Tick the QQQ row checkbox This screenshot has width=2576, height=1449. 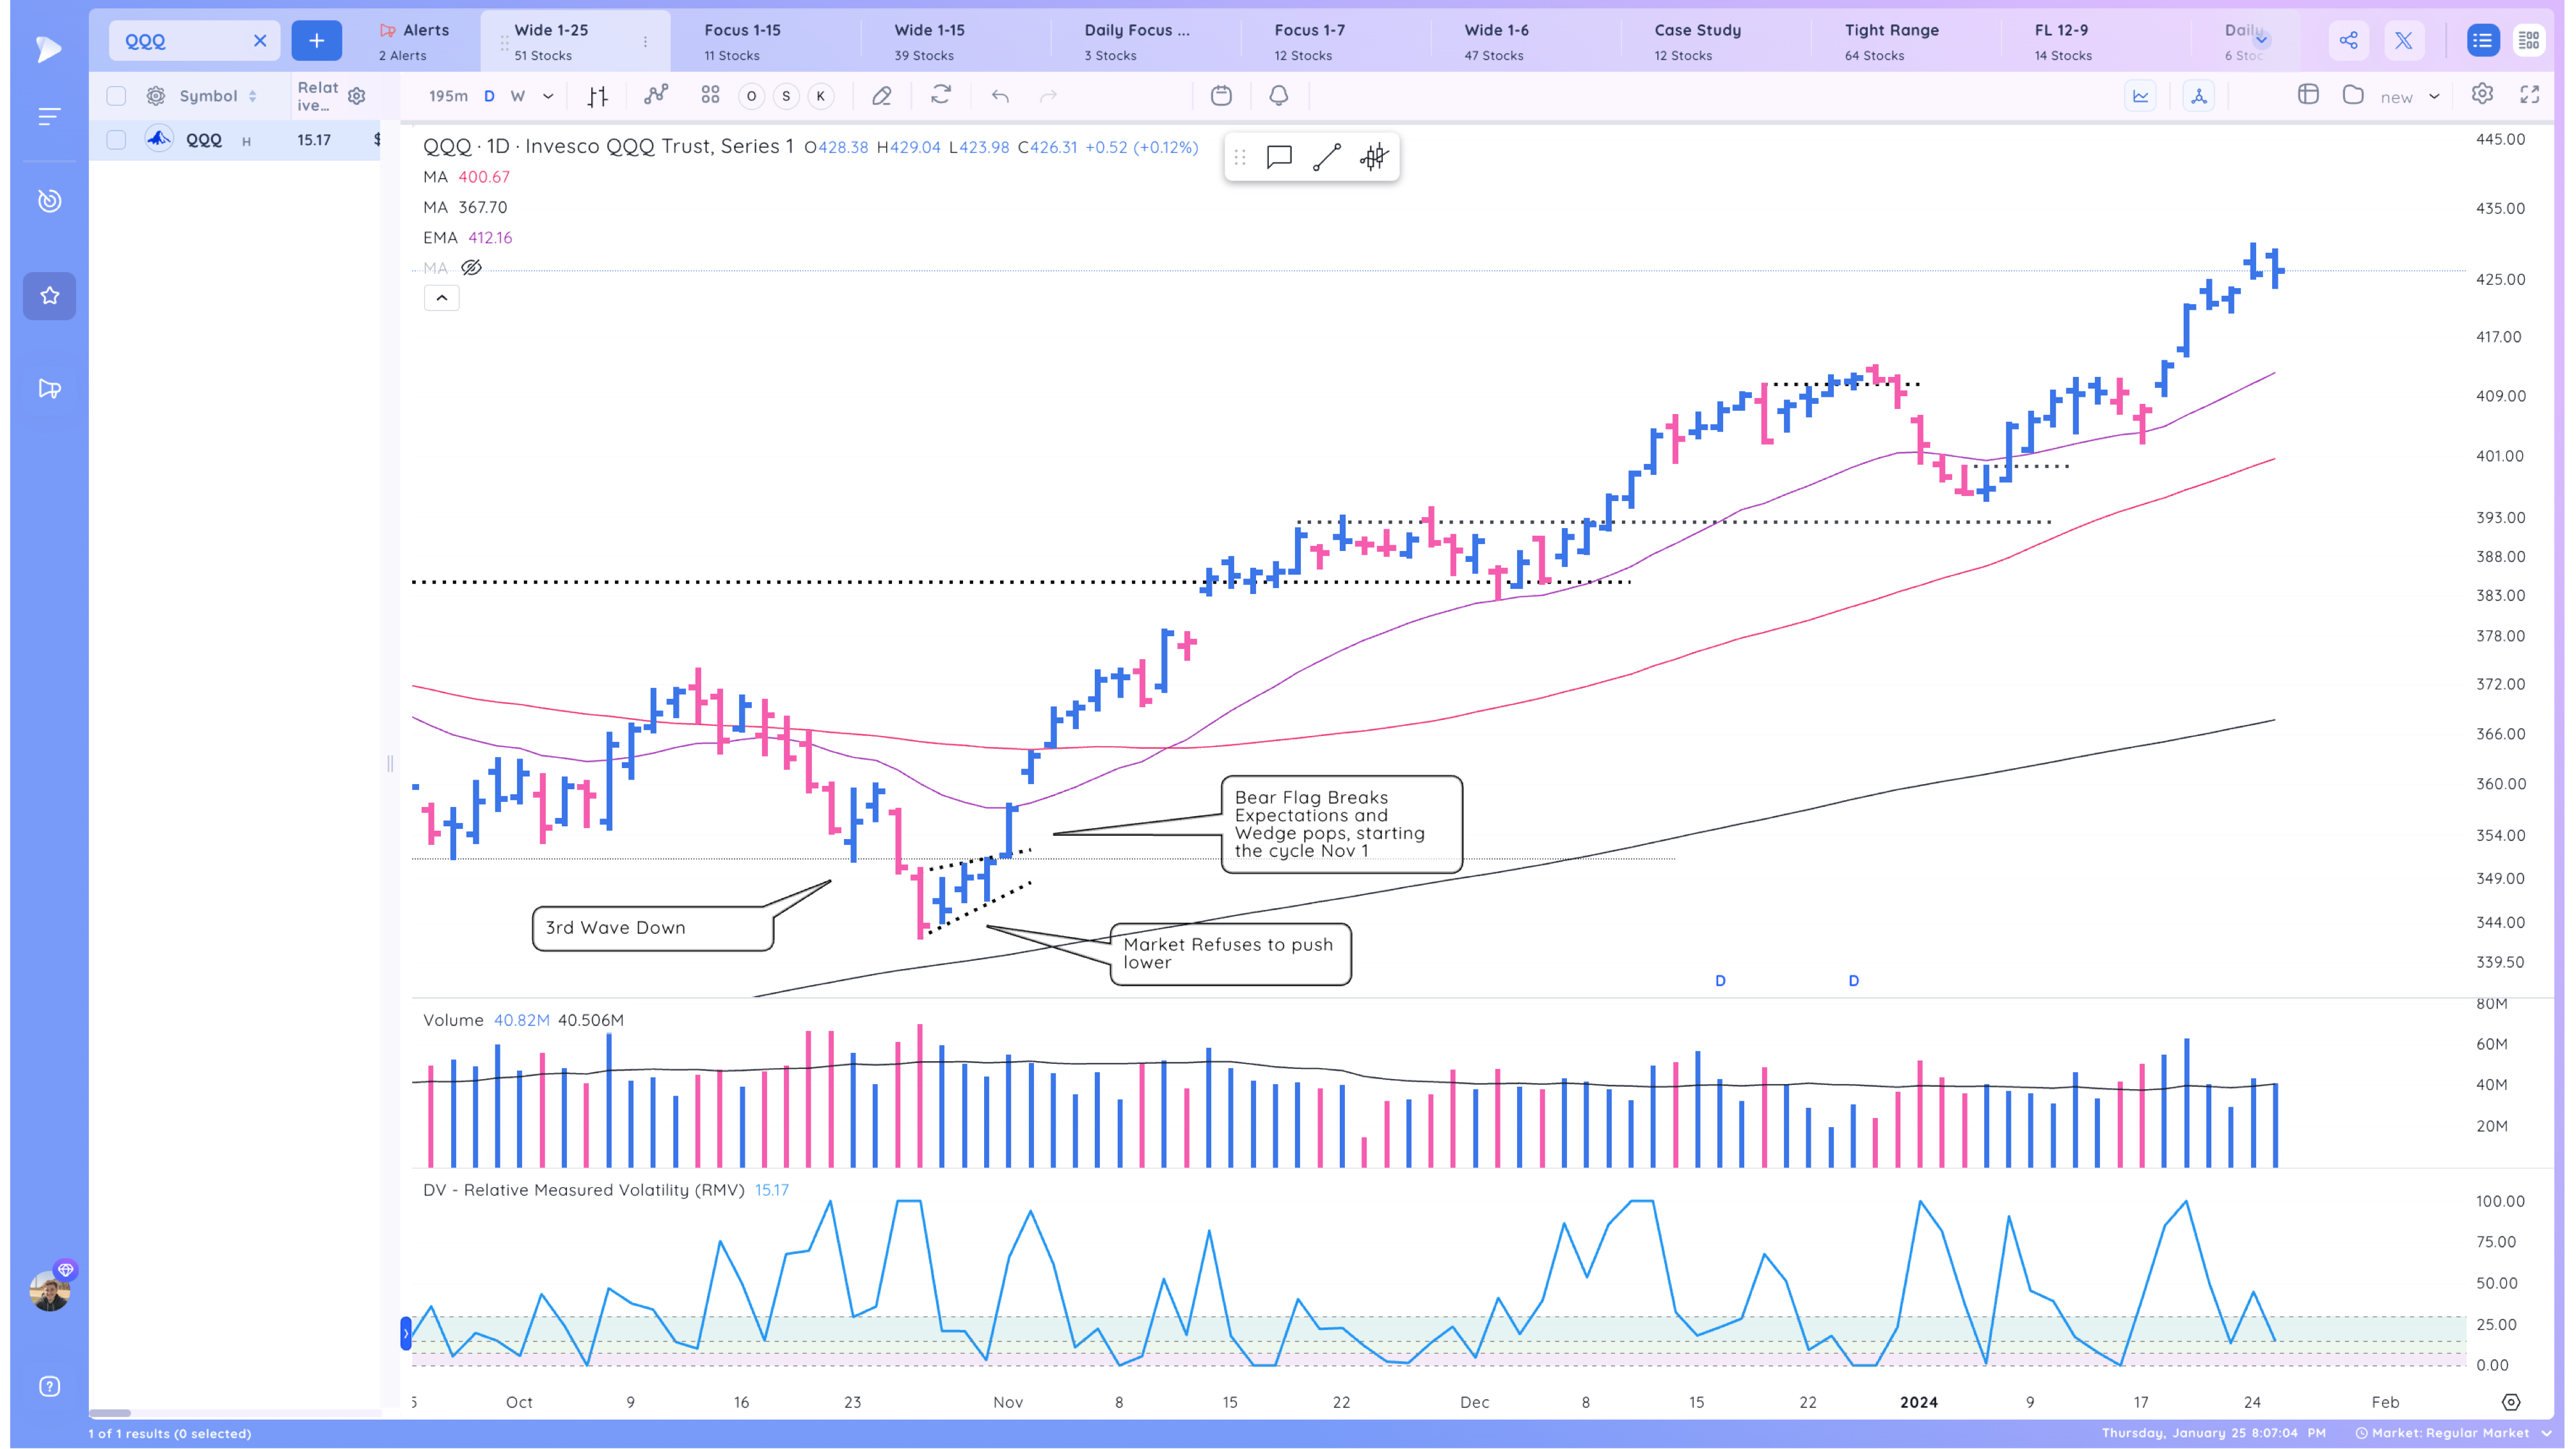coord(116,140)
